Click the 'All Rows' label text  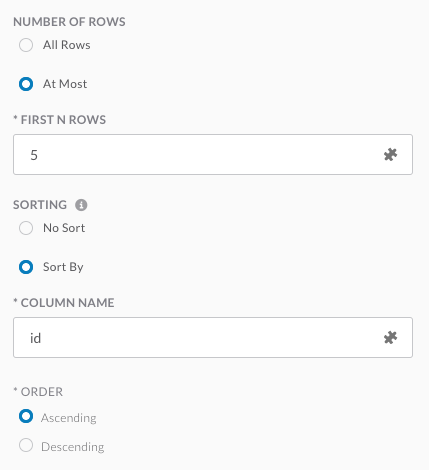pos(67,45)
